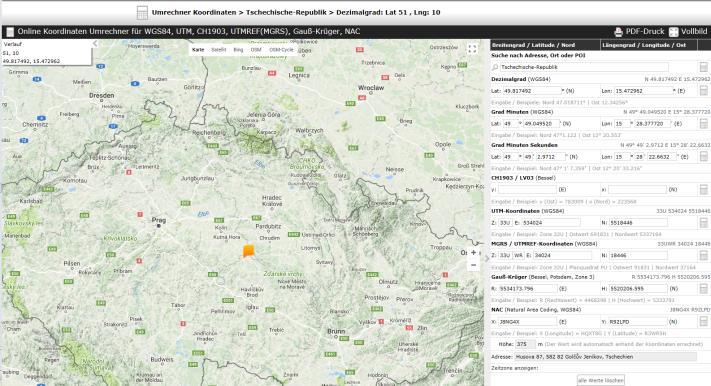Viewport: 711px width, 386px height.
Task: Switch map to OSM-Cycle layer
Action: coord(281,50)
